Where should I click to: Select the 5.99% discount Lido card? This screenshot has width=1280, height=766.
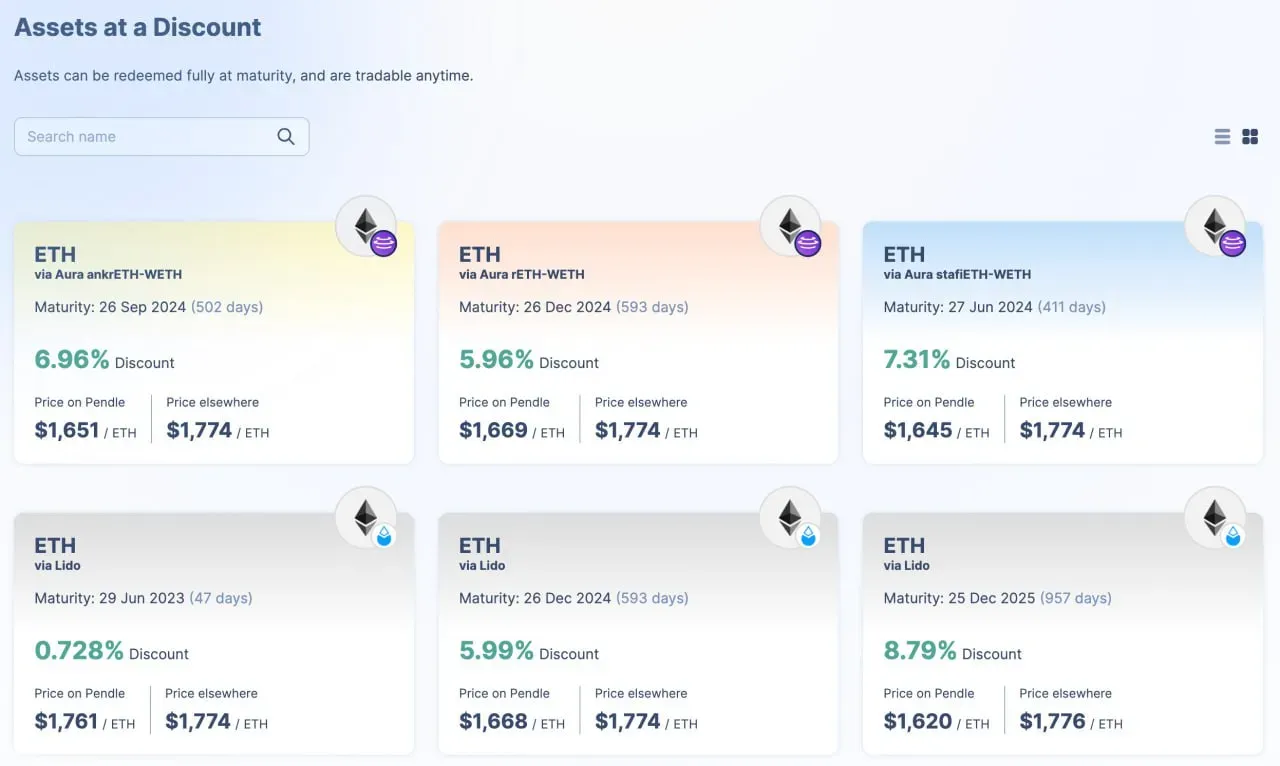[x=638, y=634]
